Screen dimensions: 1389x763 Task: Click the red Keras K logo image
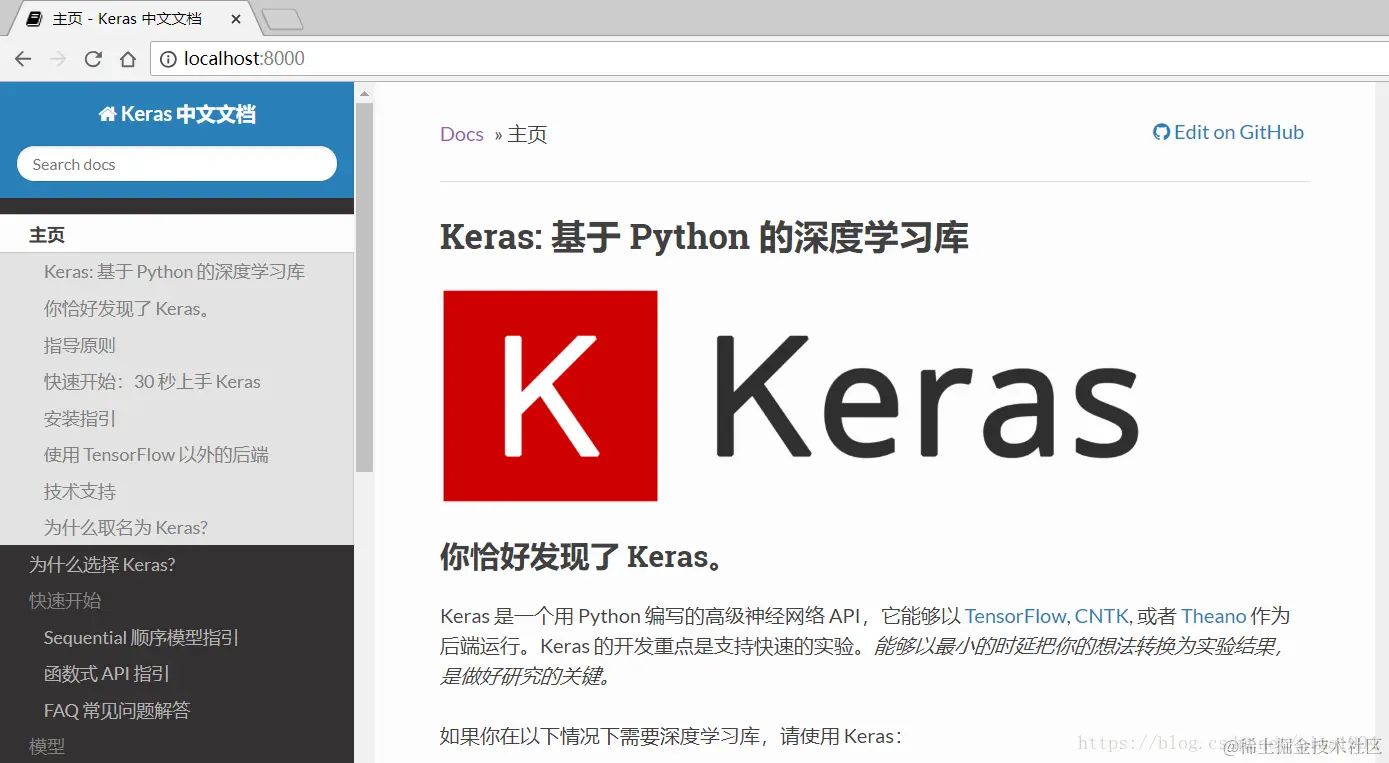click(x=550, y=396)
